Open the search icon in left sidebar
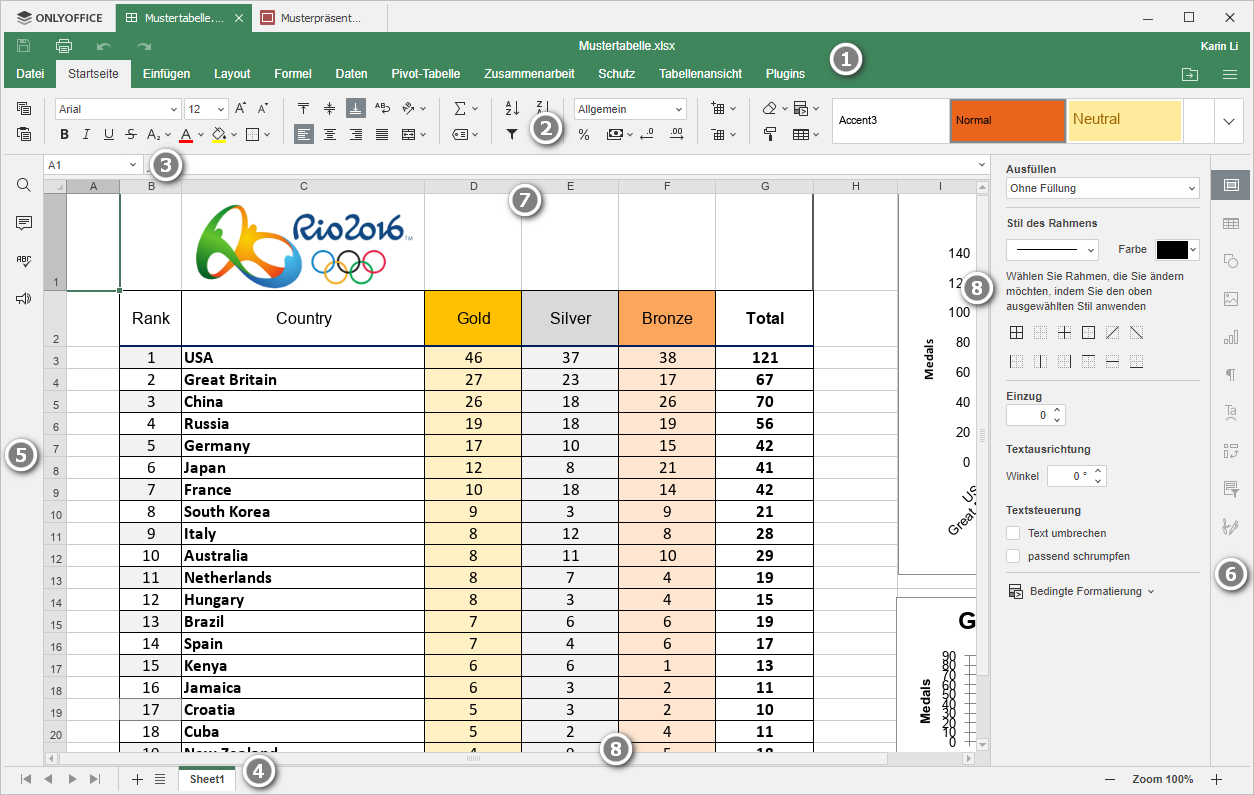 (24, 185)
